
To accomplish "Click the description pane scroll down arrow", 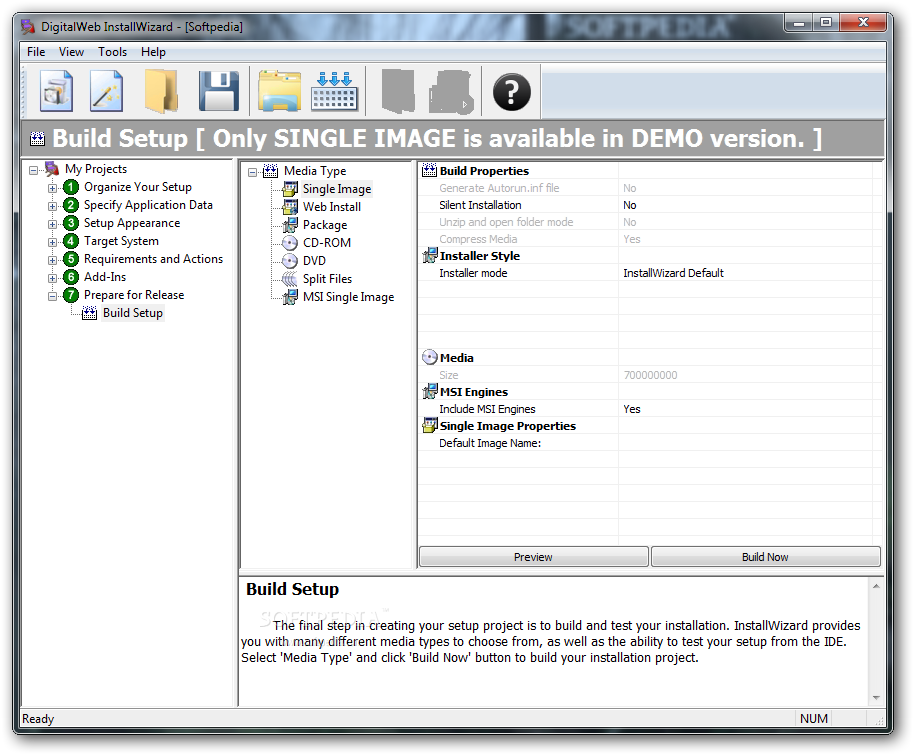I will tap(876, 698).
